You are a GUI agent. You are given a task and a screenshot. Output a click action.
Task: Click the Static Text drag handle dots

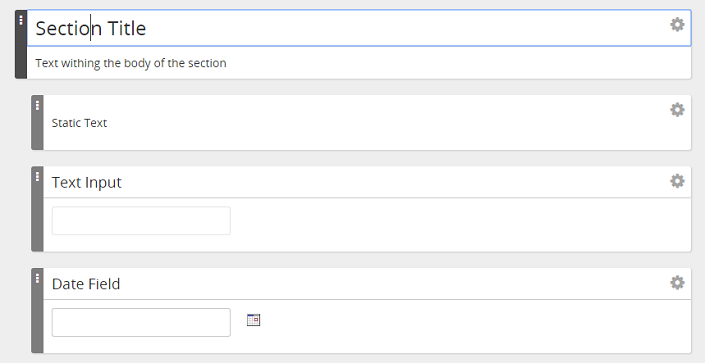(37, 105)
